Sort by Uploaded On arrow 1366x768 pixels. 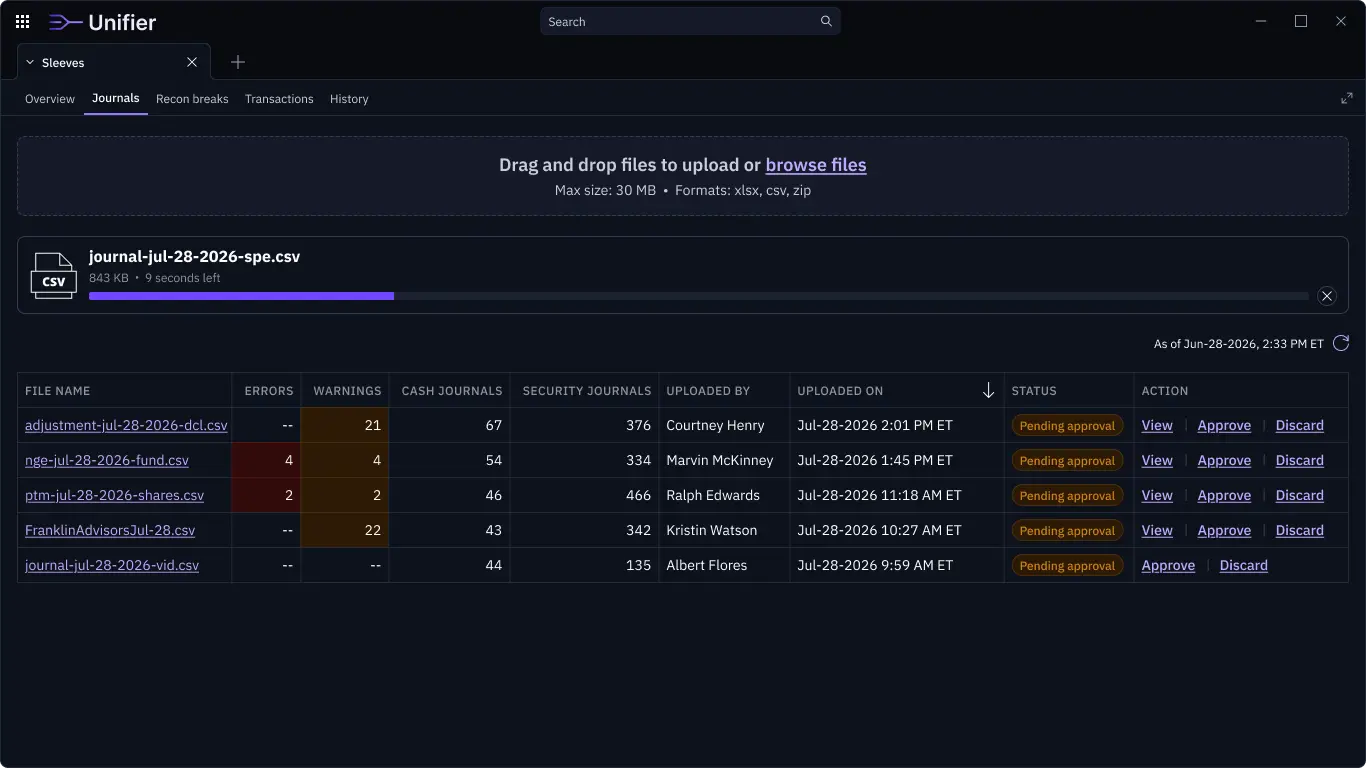[x=988, y=391]
